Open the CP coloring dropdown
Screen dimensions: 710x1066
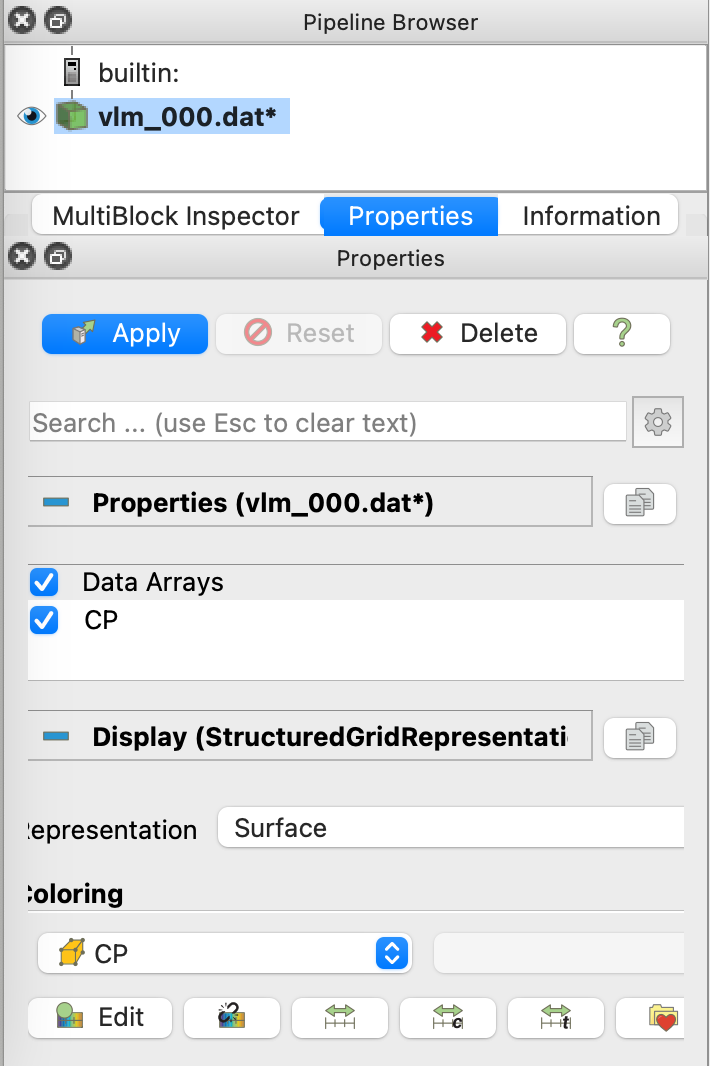point(224,953)
